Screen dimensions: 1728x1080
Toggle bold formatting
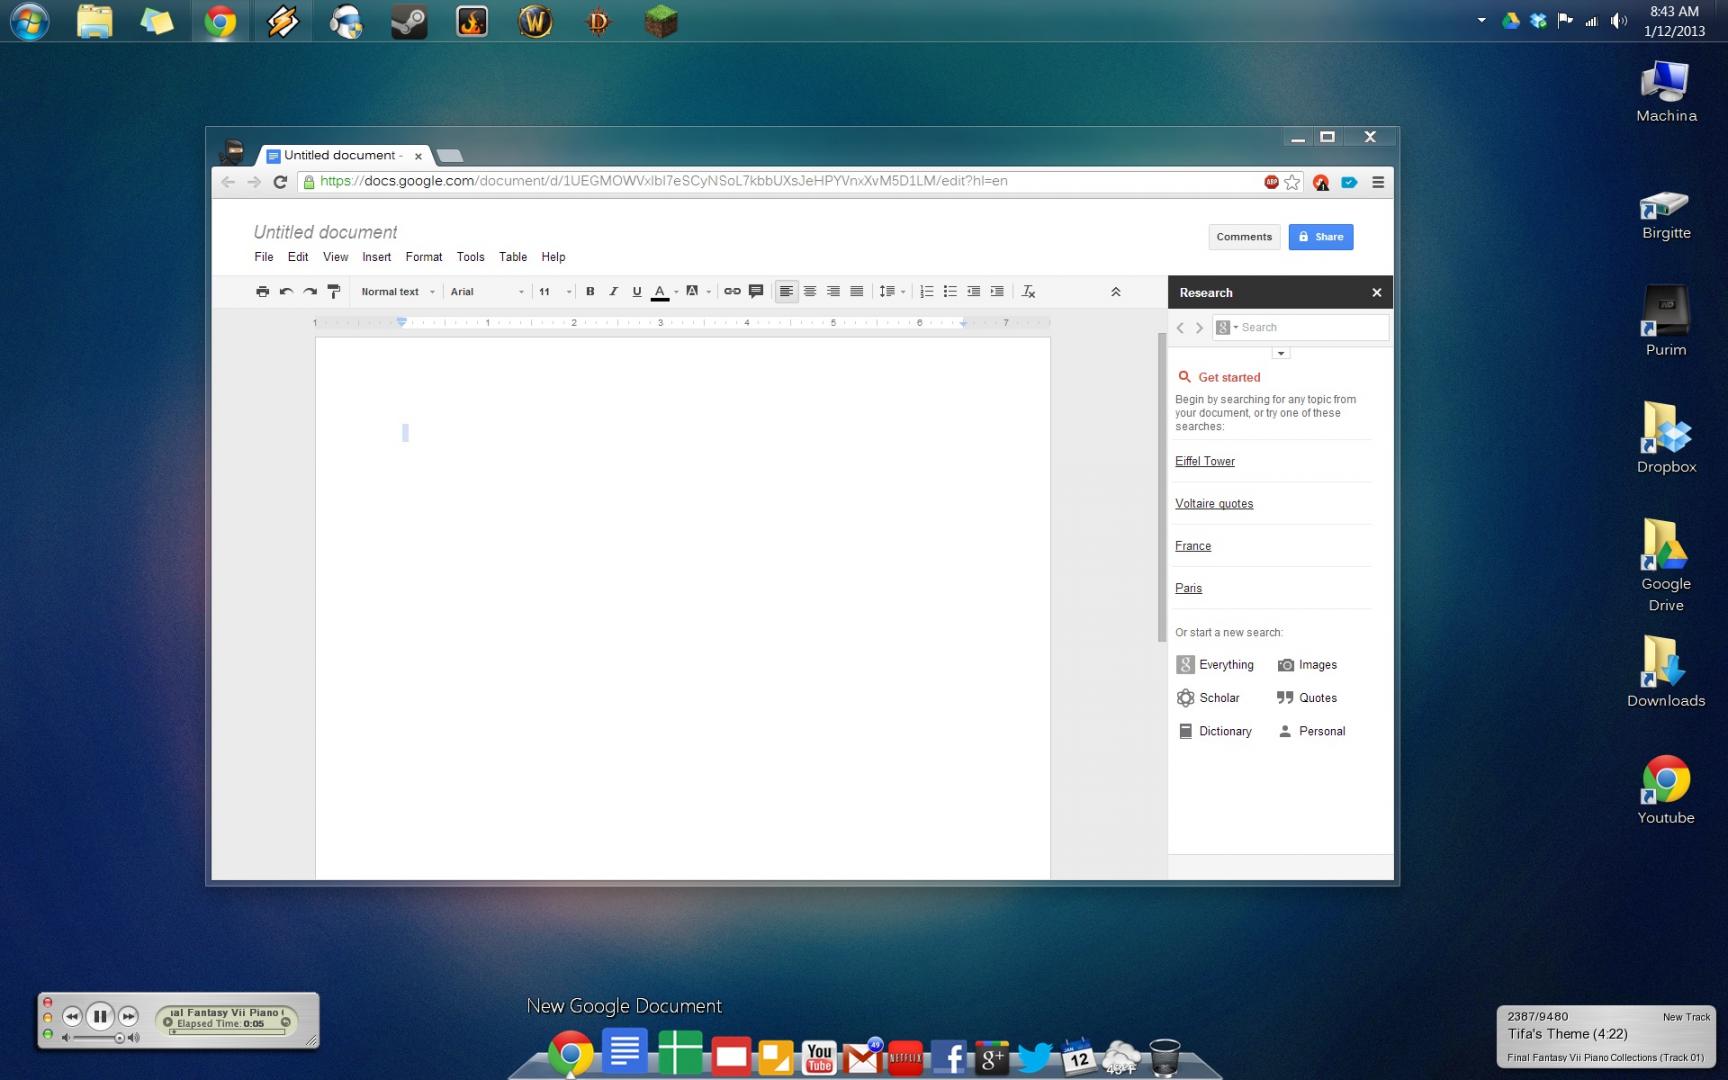pos(590,292)
